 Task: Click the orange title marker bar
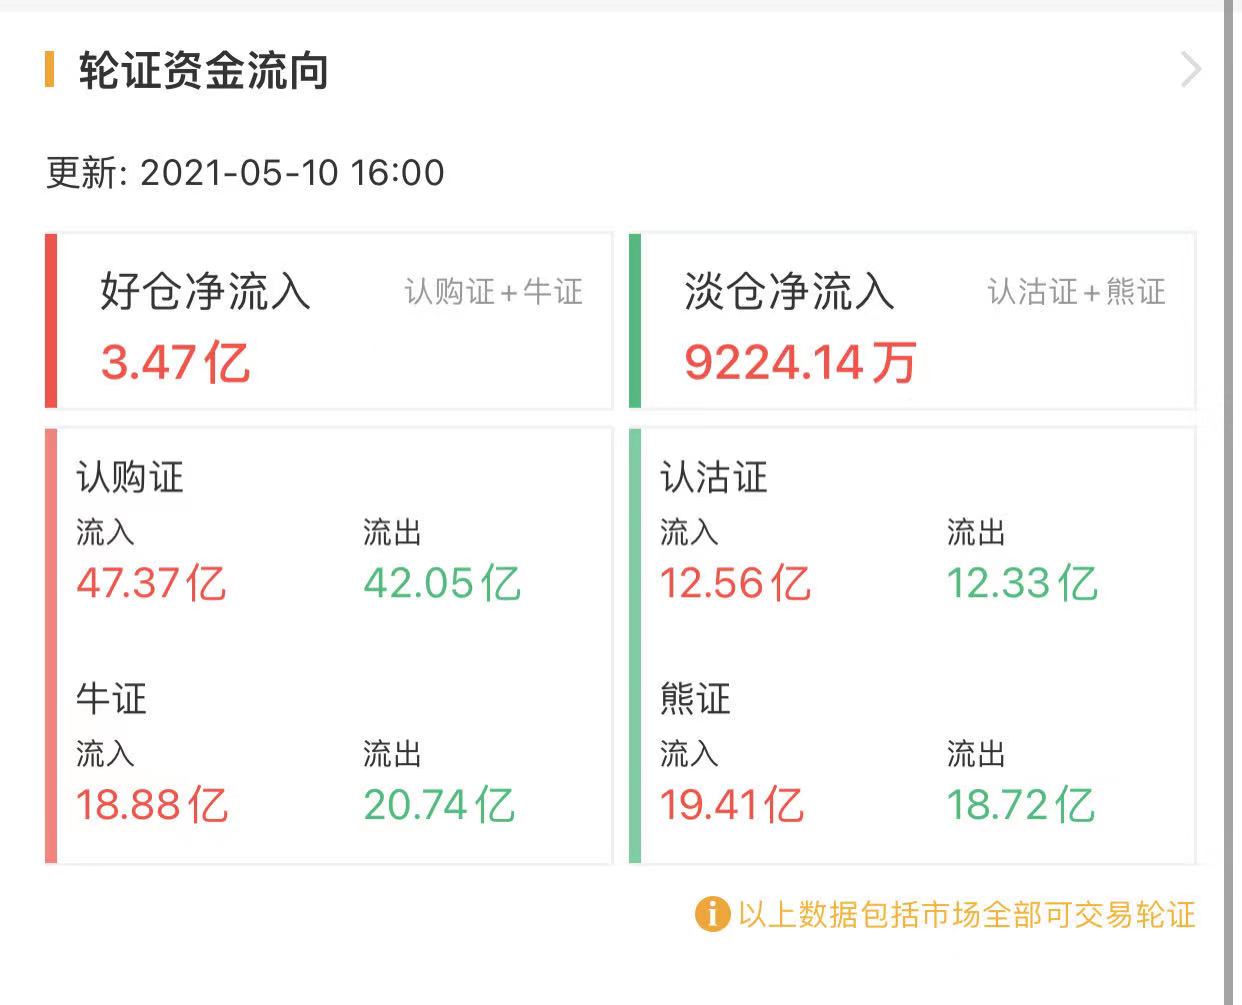pyautogui.click(x=49, y=69)
